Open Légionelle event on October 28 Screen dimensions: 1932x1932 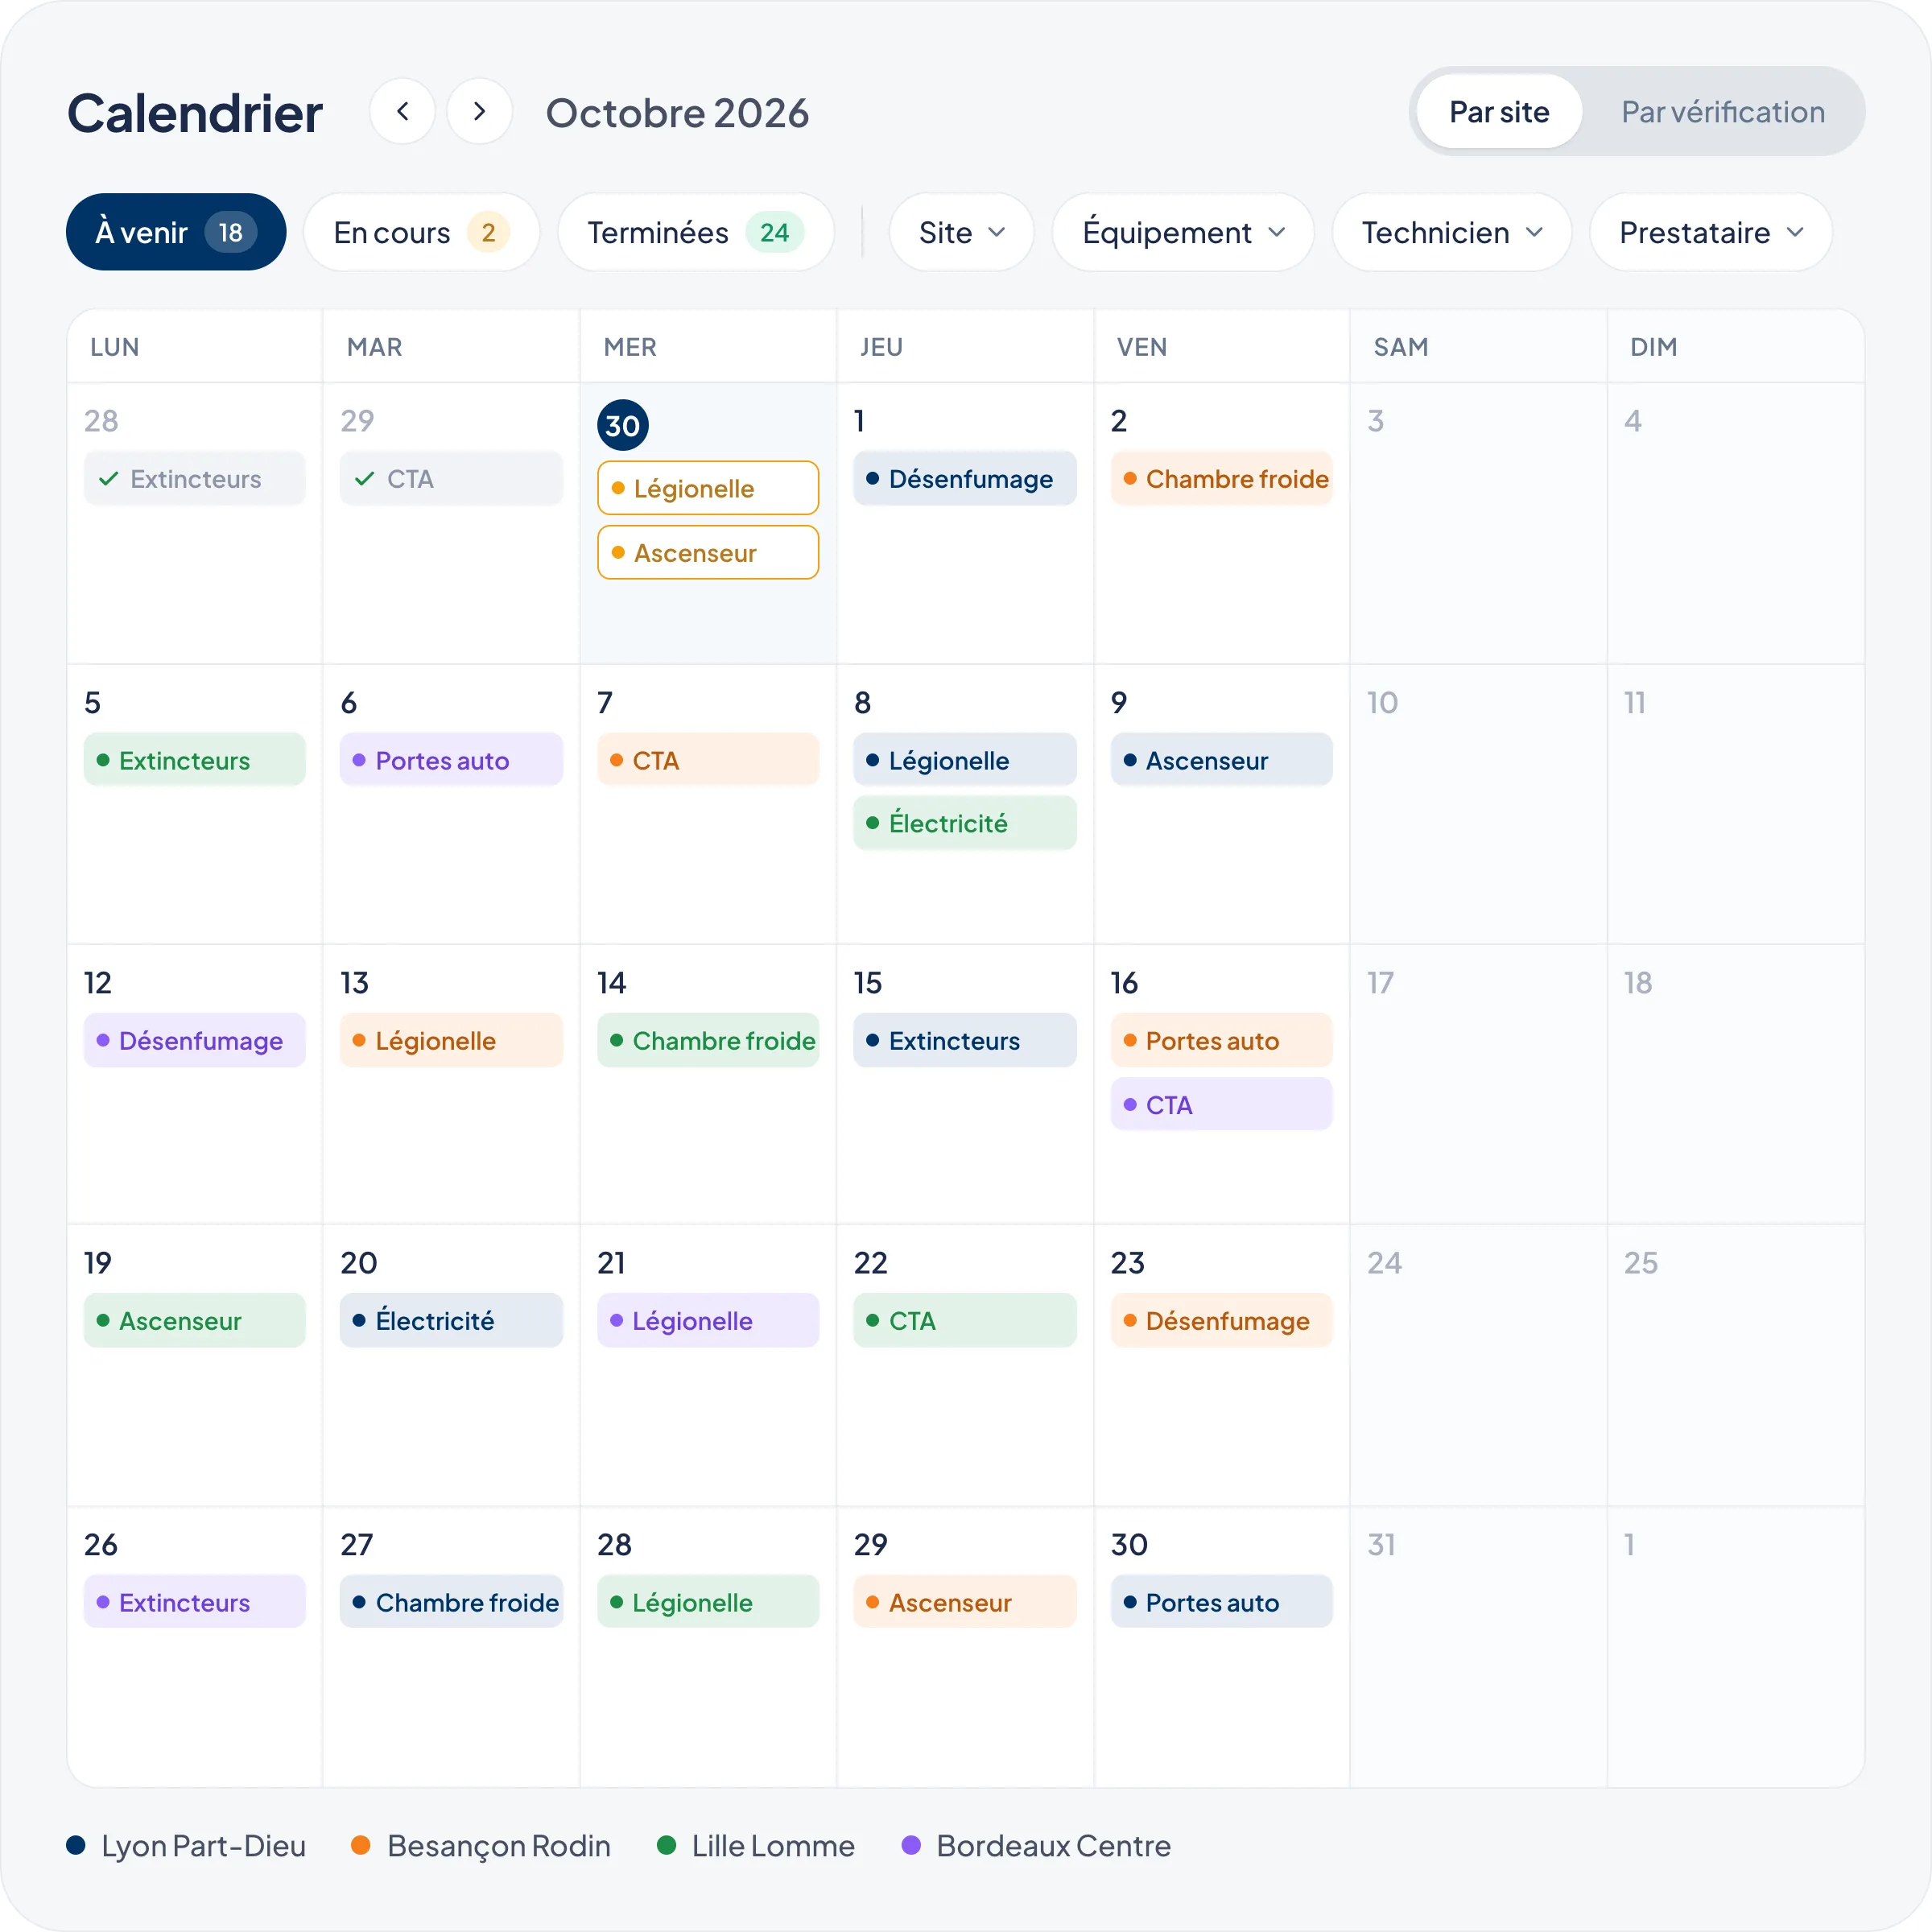tap(708, 1602)
